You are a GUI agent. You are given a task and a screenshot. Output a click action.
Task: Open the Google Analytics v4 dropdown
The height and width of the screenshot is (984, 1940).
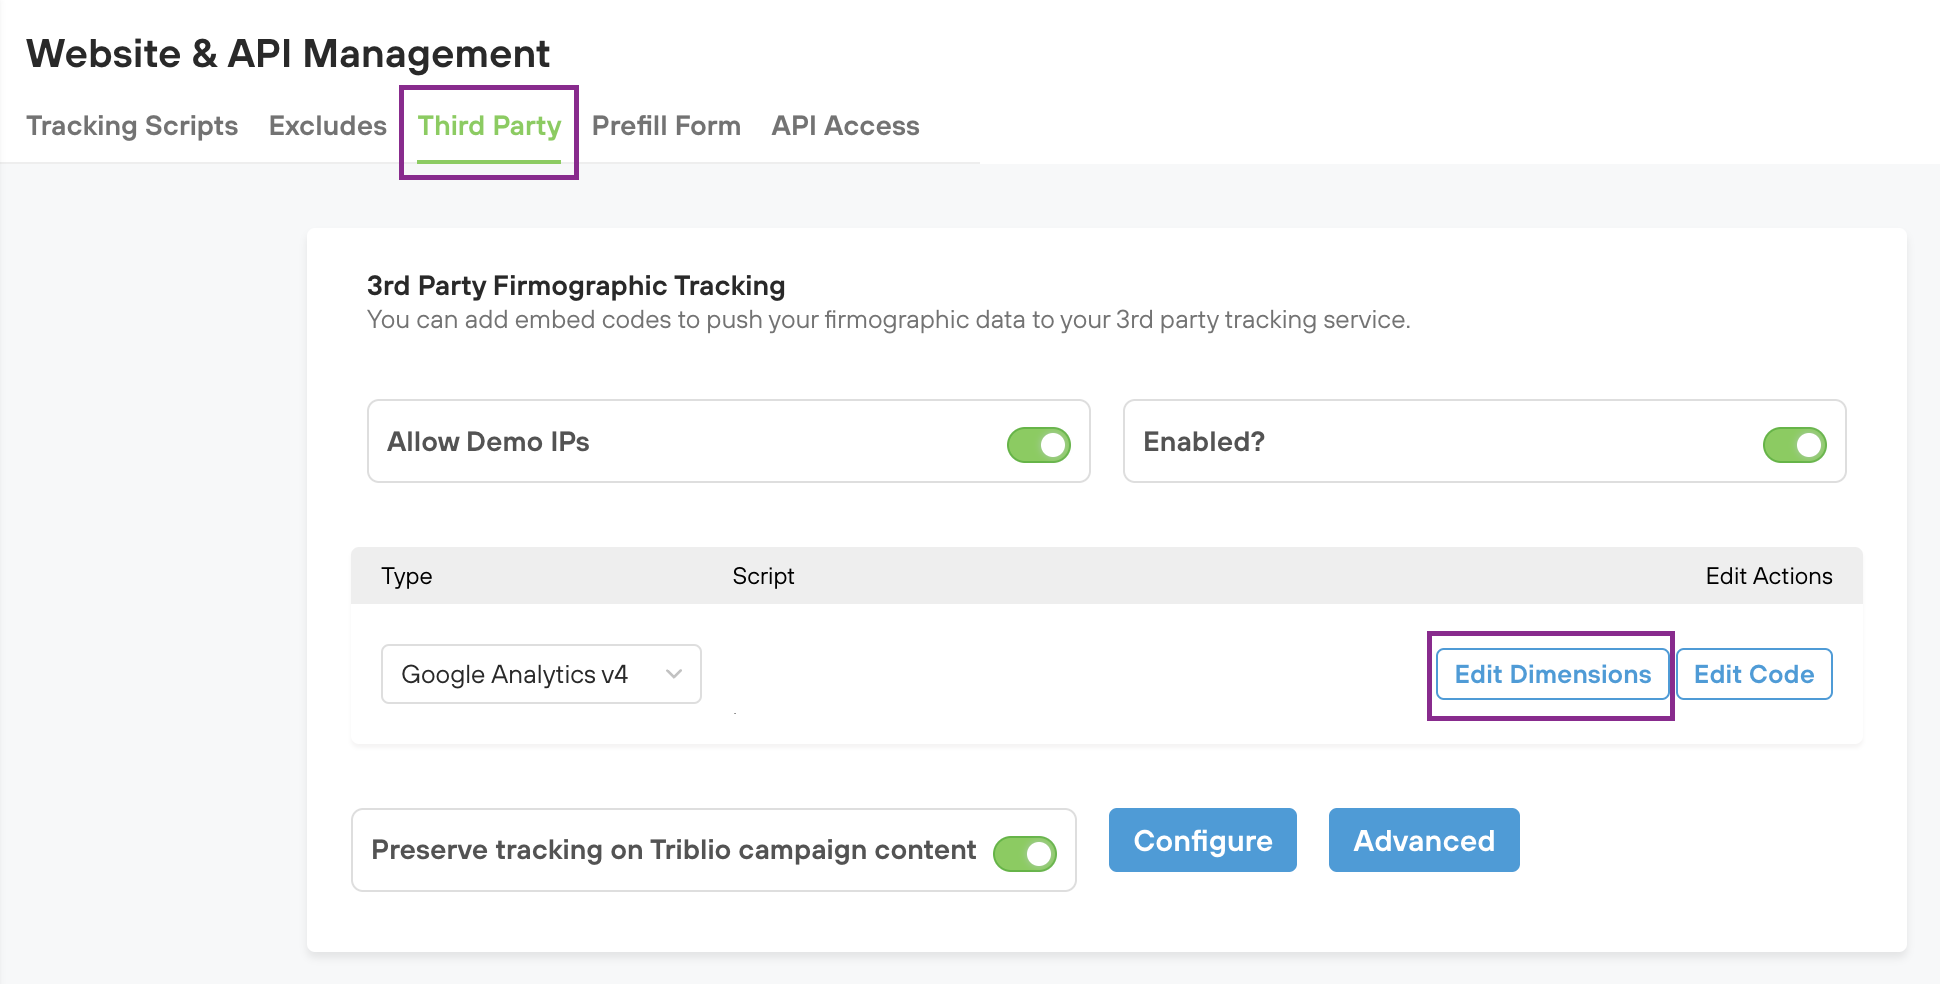pos(540,674)
